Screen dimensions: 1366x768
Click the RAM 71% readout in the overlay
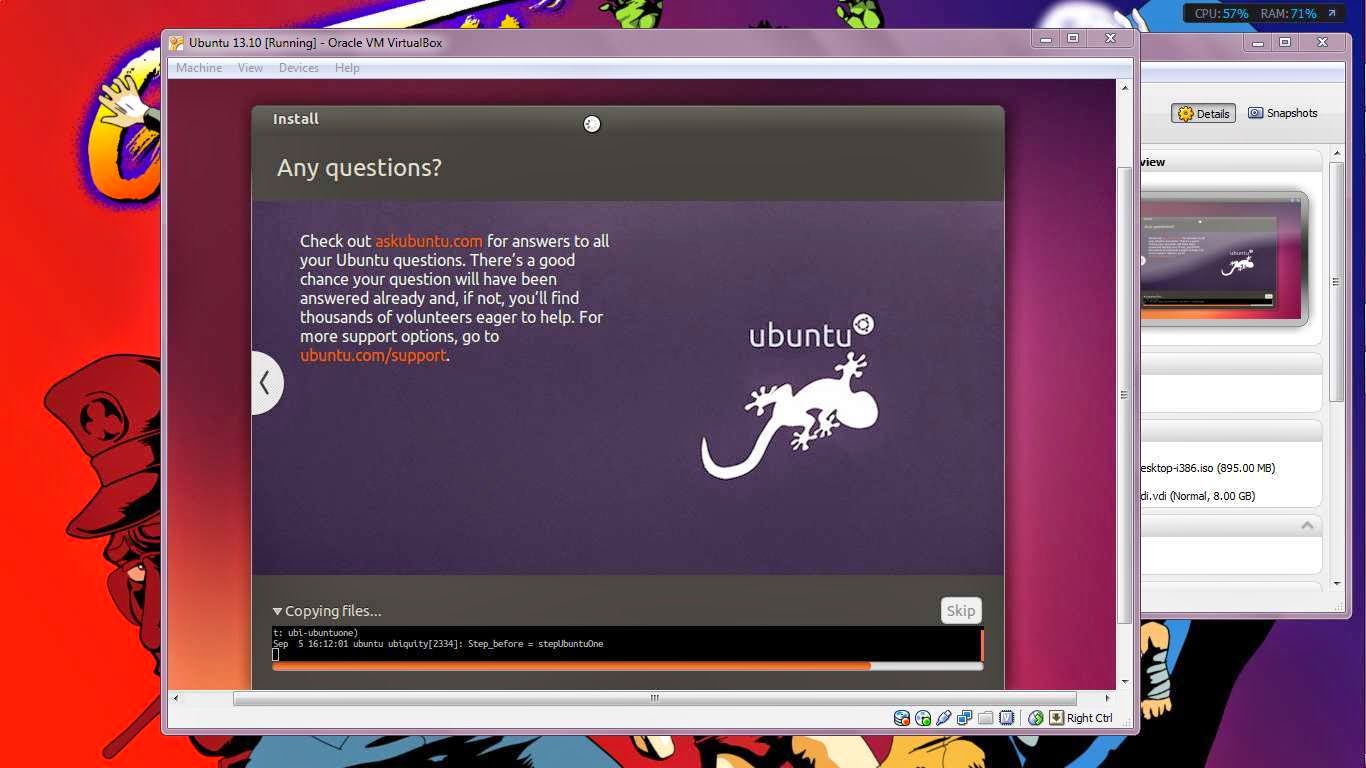pyautogui.click(x=1288, y=14)
